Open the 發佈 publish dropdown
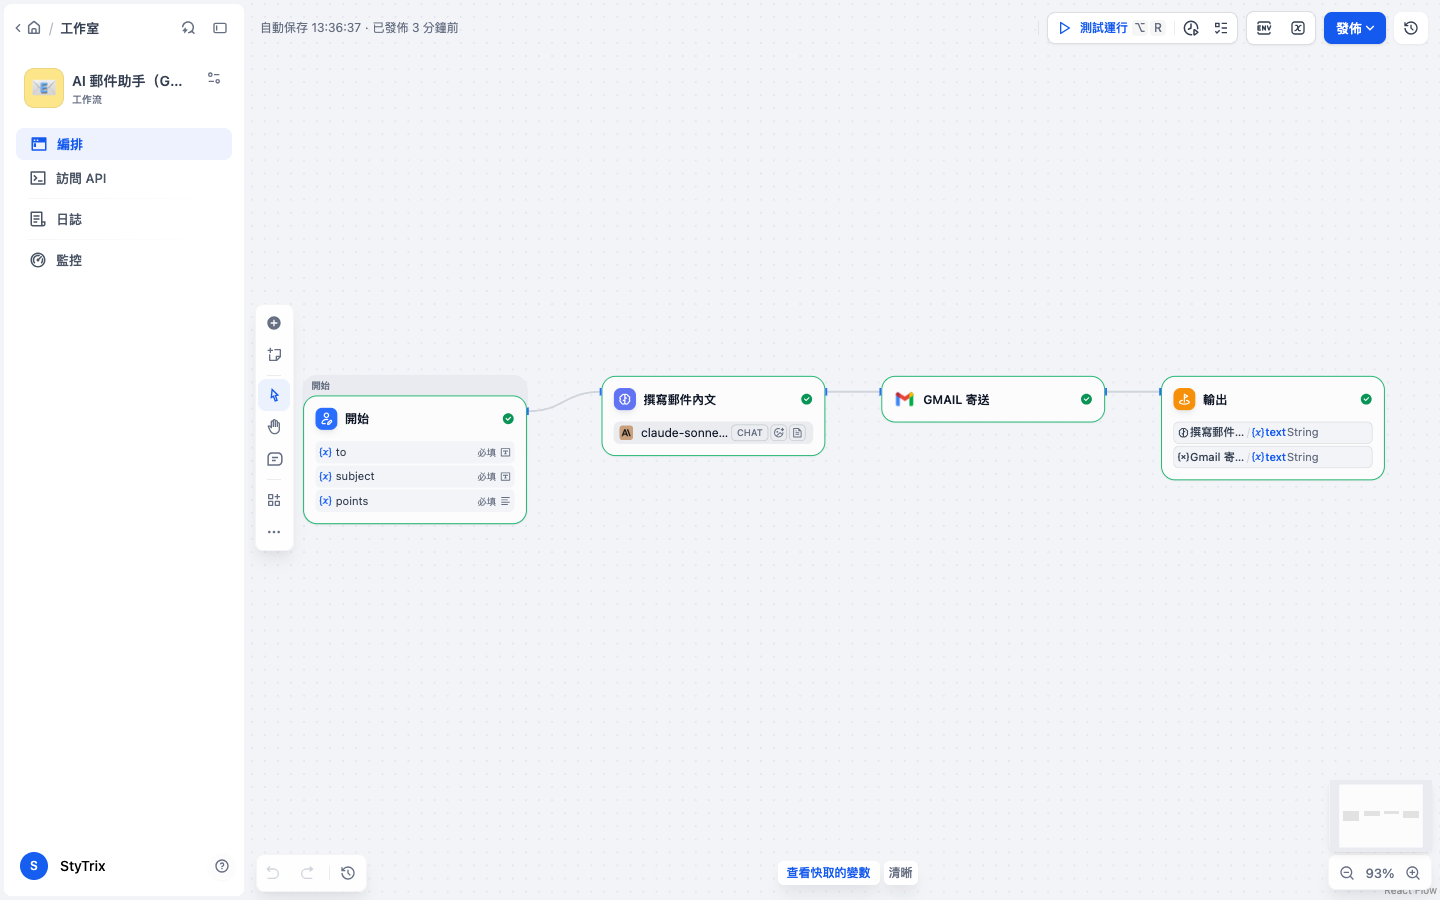Image resolution: width=1440 pixels, height=900 pixels. pyautogui.click(x=1355, y=28)
